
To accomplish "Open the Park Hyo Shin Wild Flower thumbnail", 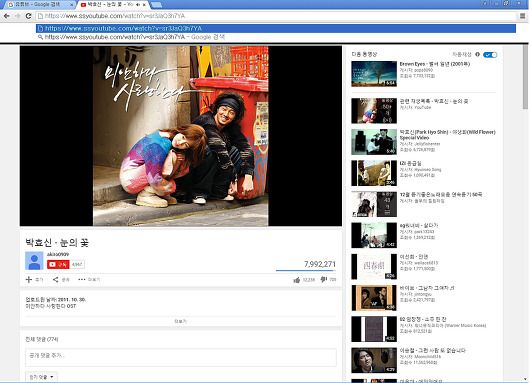I will pyautogui.click(x=374, y=142).
